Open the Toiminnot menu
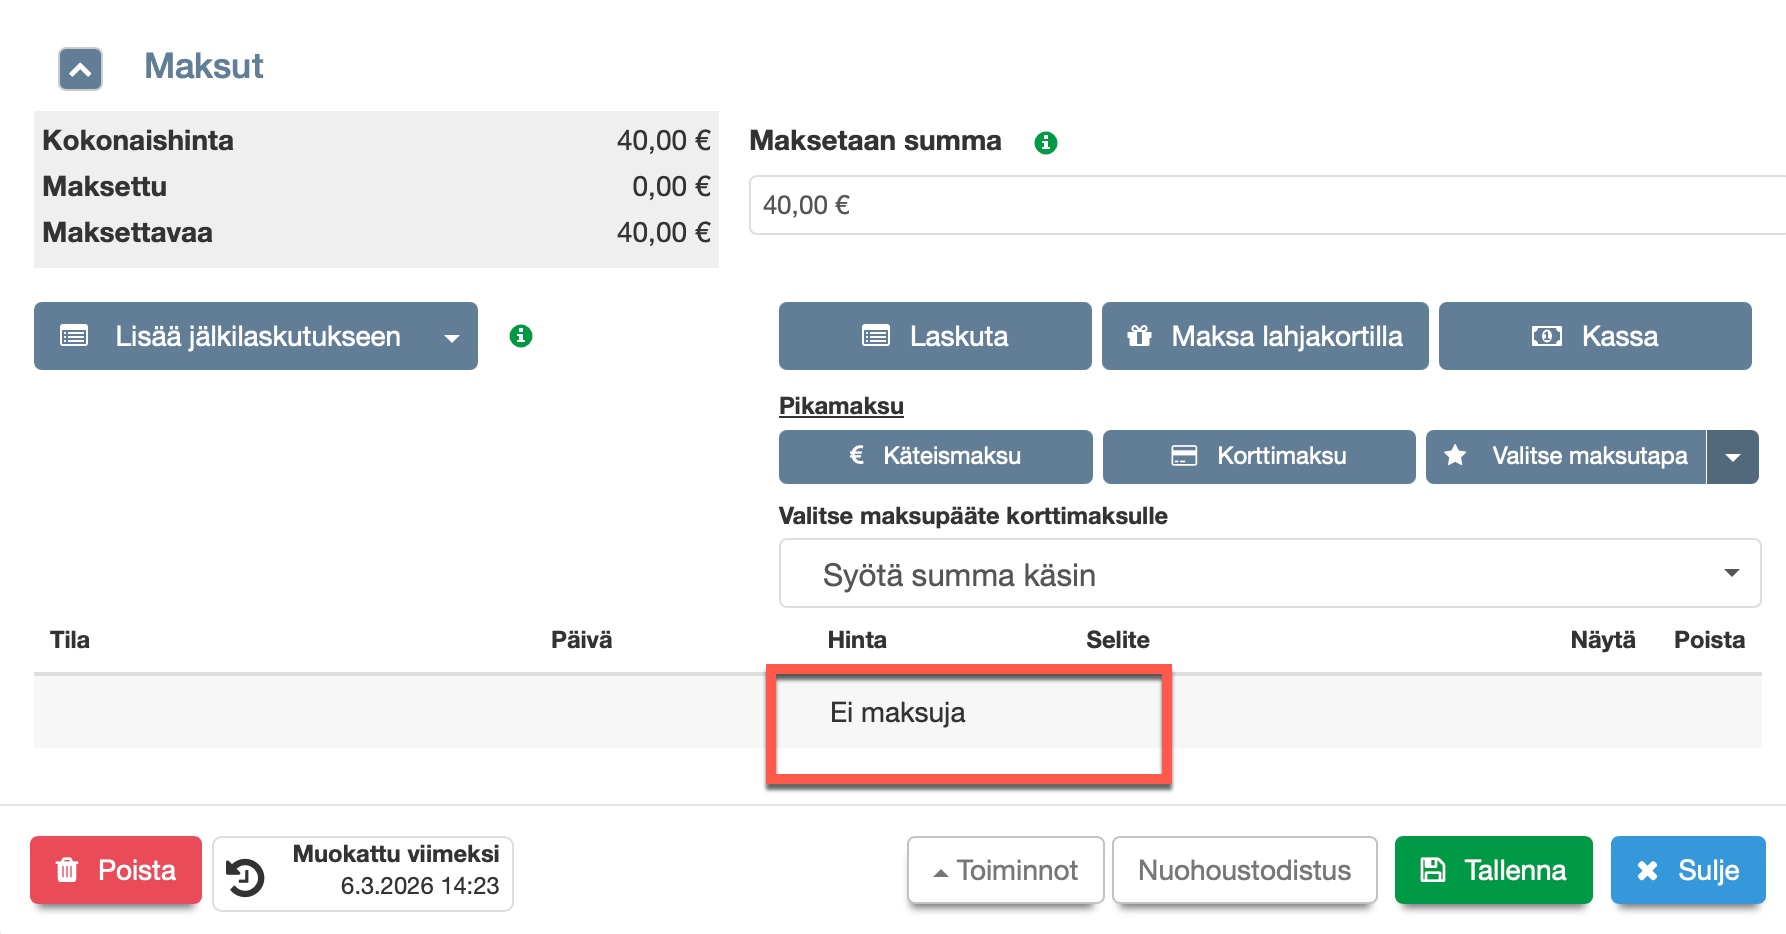The image size is (1786, 934). [x=1005, y=870]
